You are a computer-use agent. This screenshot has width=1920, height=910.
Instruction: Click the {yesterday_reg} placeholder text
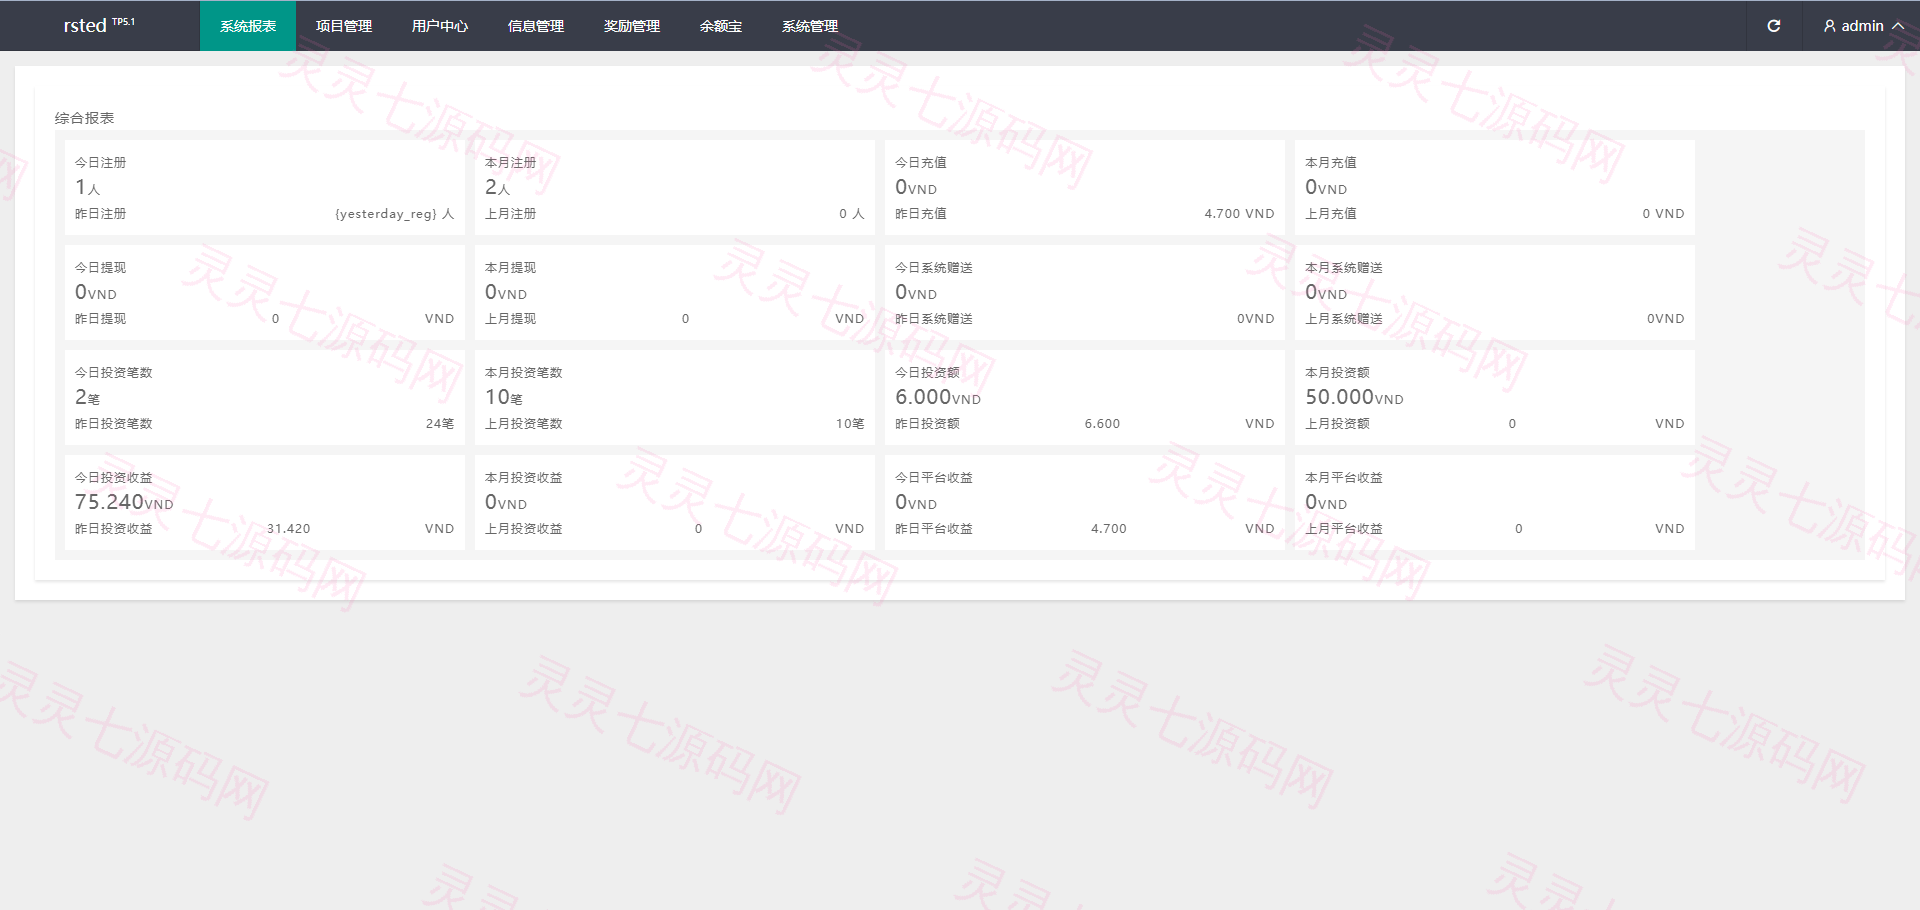click(386, 214)
